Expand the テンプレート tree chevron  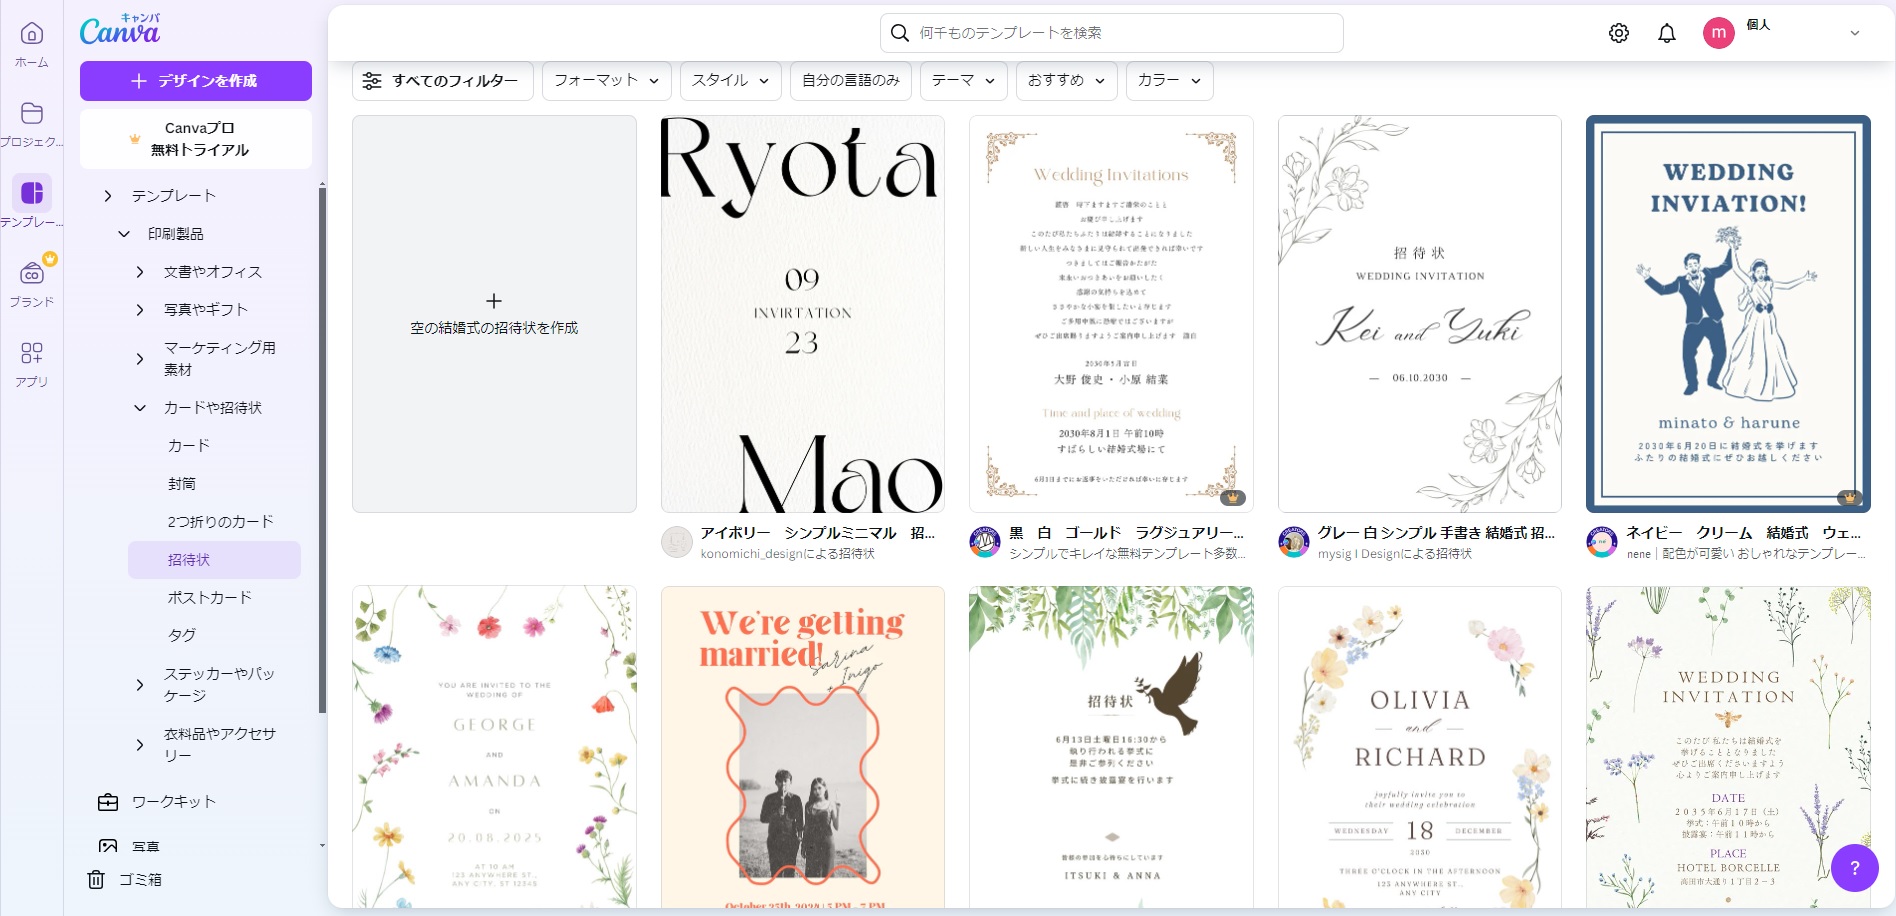[x=108, y=196]
